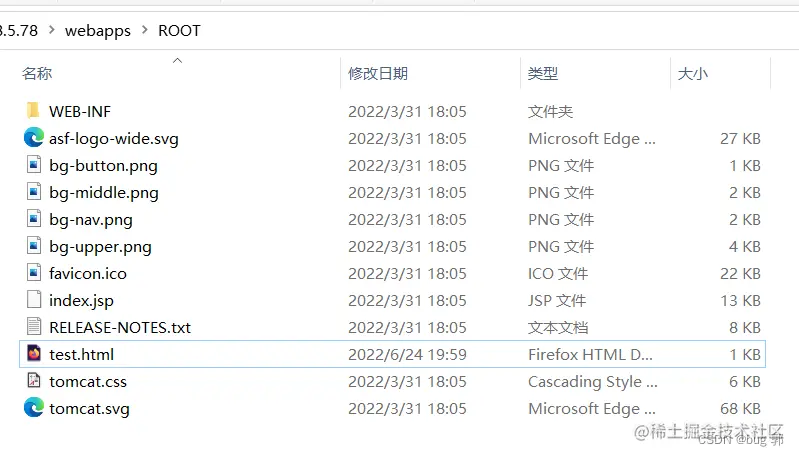The height and width of the screenshot is (456, 799).
Task: Select the bg-middle.png file name
Action: [104, 193]
